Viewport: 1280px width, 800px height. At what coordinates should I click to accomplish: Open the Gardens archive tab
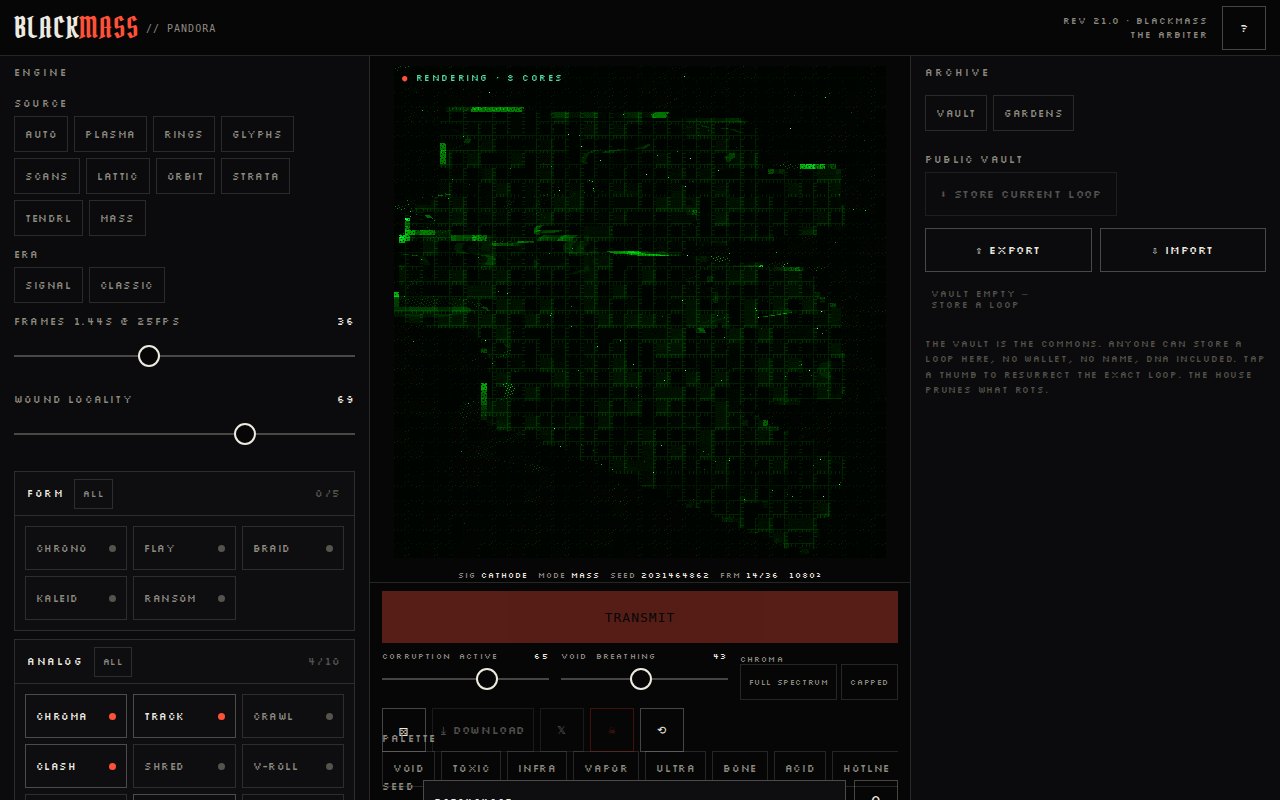(1033, 113)
